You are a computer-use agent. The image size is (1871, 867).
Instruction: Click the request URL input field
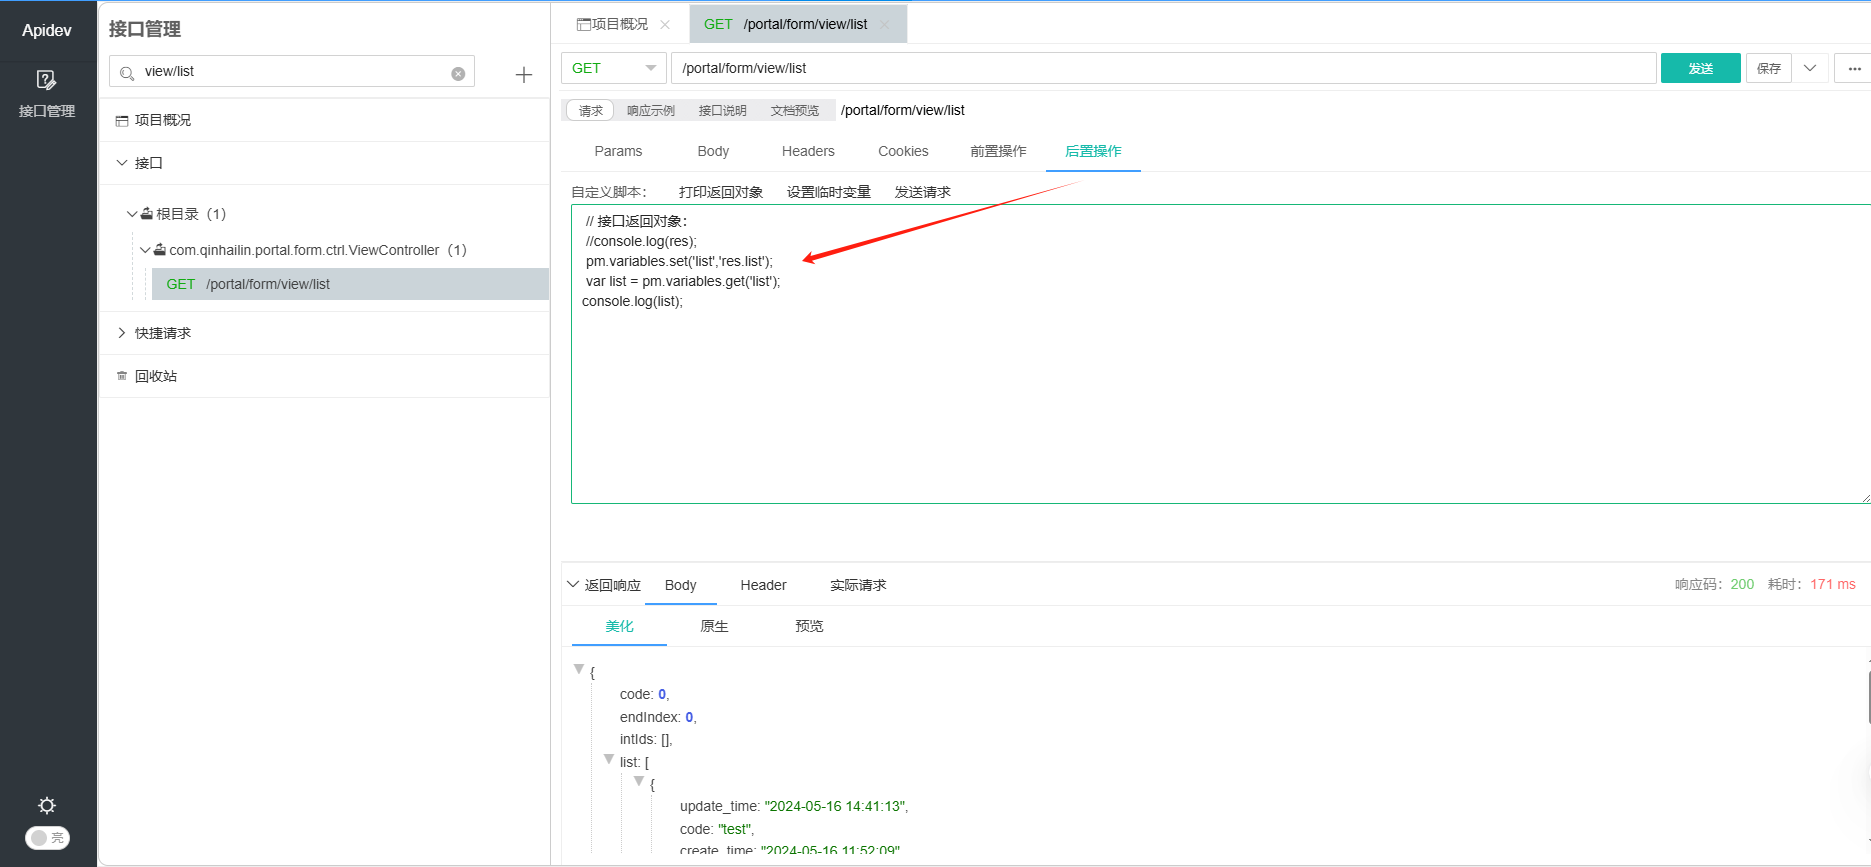[x=1163, y=68]
